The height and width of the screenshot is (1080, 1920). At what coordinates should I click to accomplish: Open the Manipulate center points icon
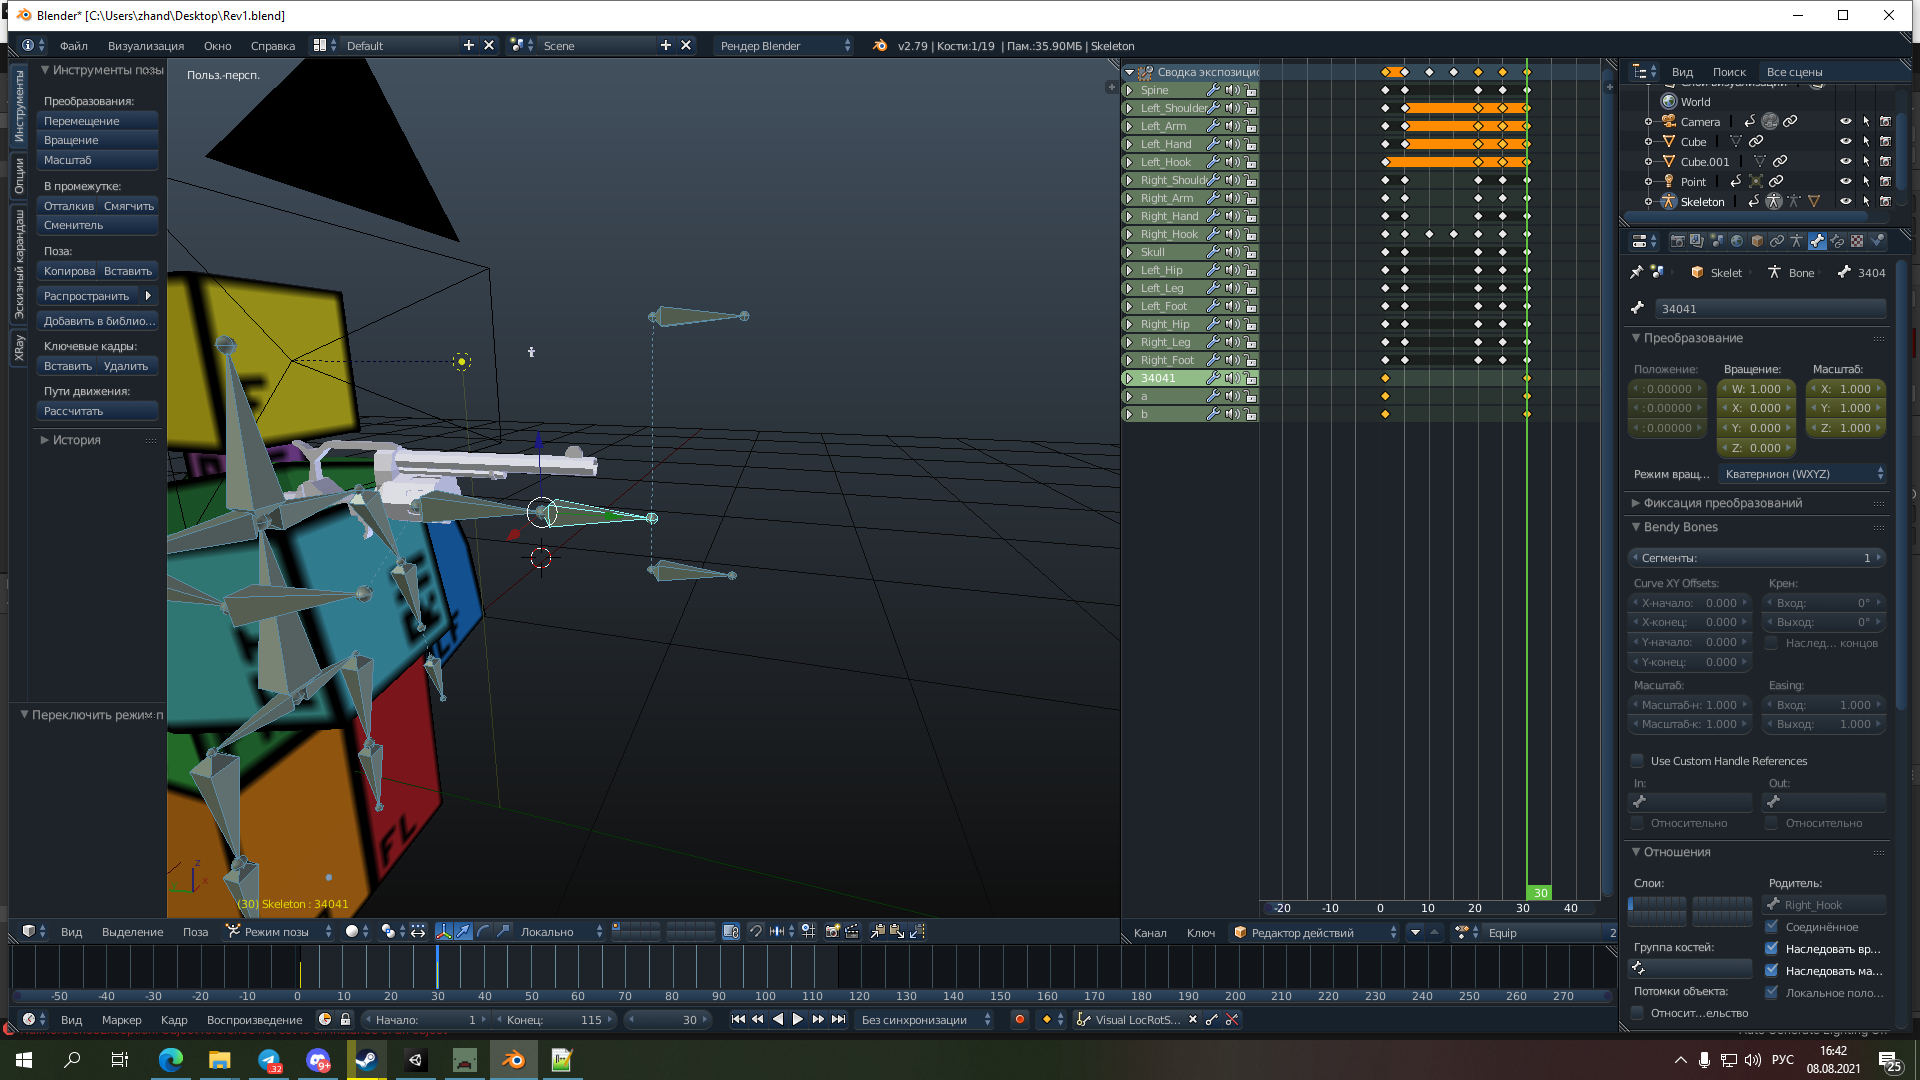click(417, 931)
